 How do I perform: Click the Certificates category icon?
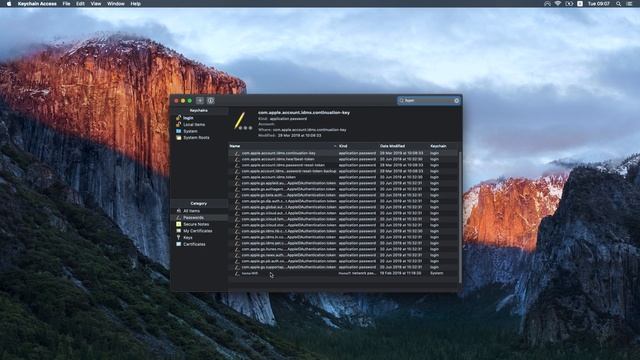pyautogui.click(x=178, y=244)
